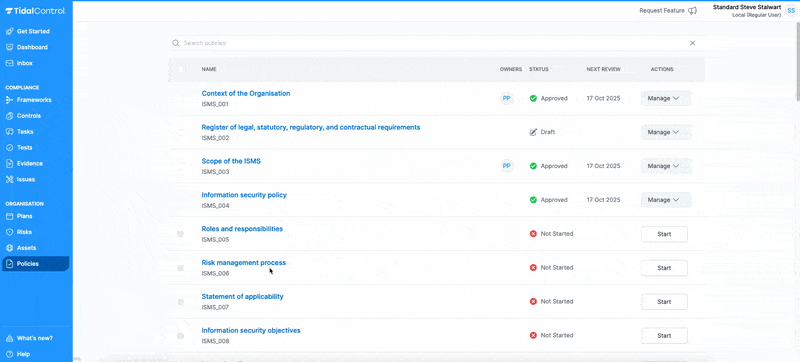Open Risks in the Organisation menu
The height and width of the screenshot is (362, 800).
coord(35,232)
